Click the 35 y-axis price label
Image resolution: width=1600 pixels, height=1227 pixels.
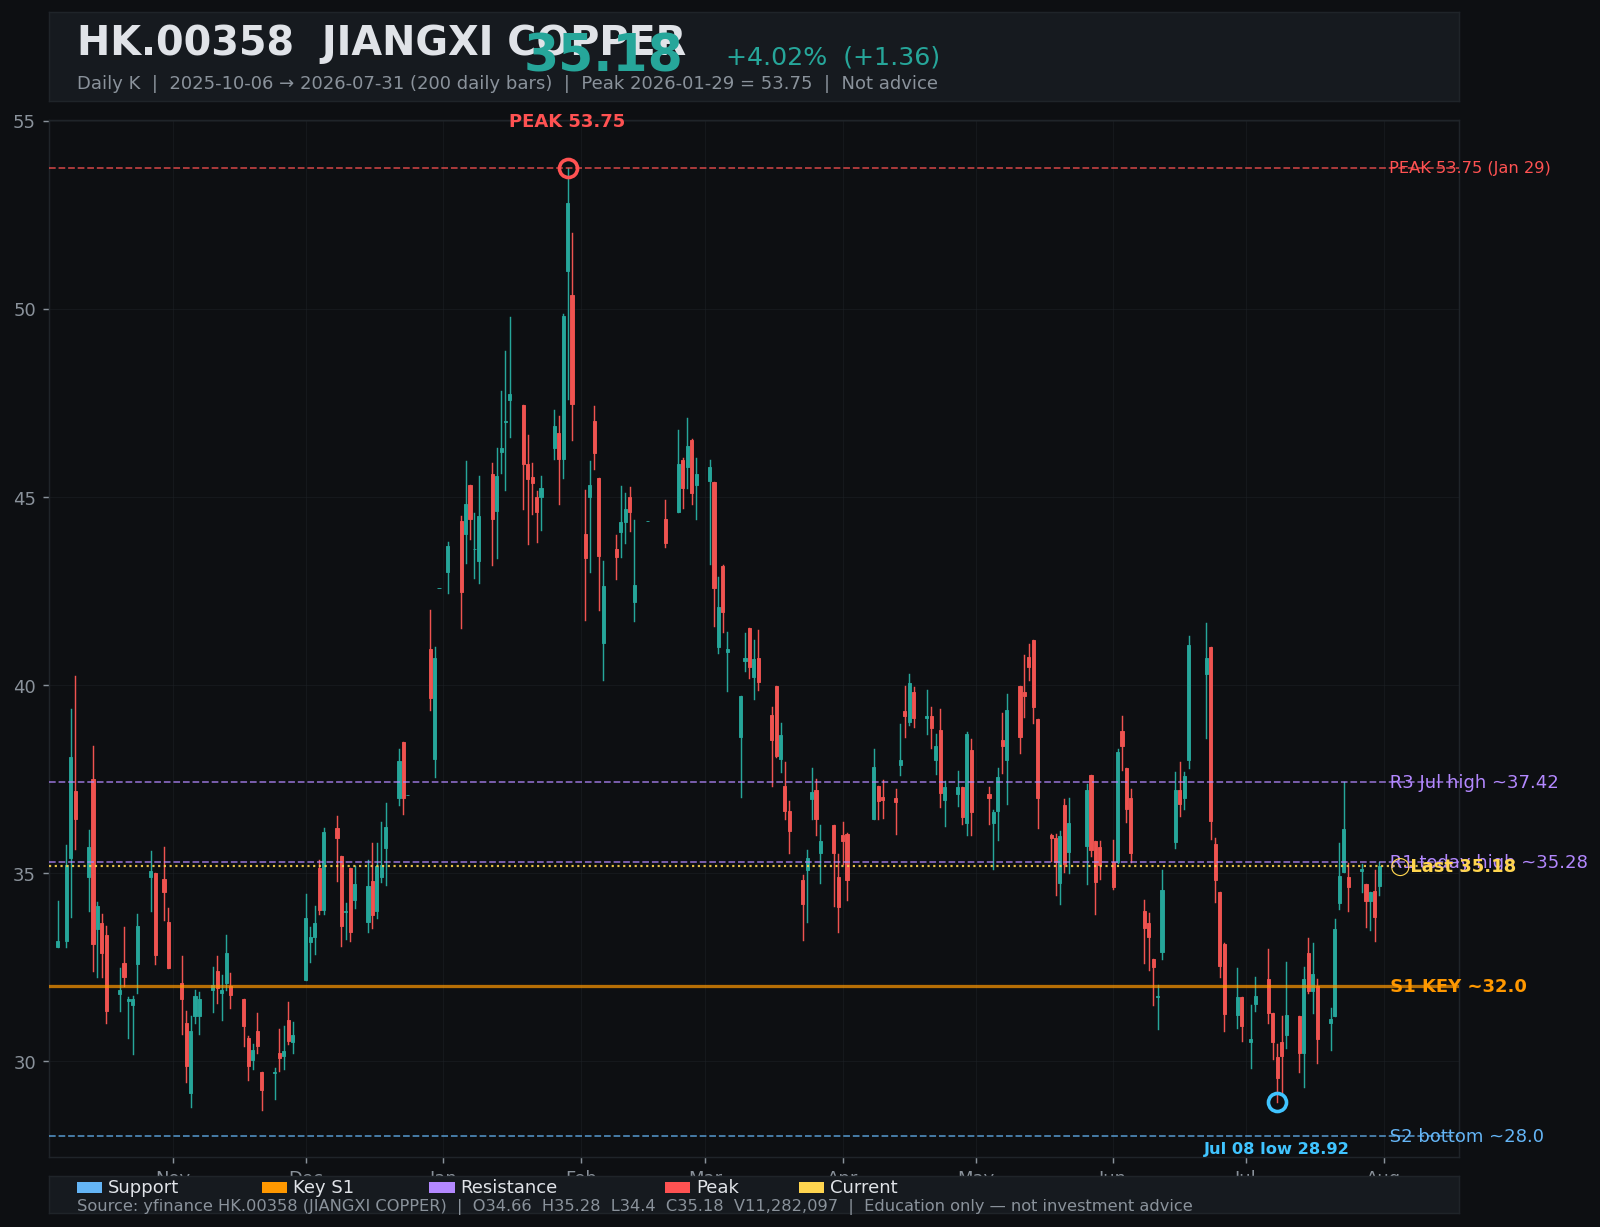pos(24,874)
